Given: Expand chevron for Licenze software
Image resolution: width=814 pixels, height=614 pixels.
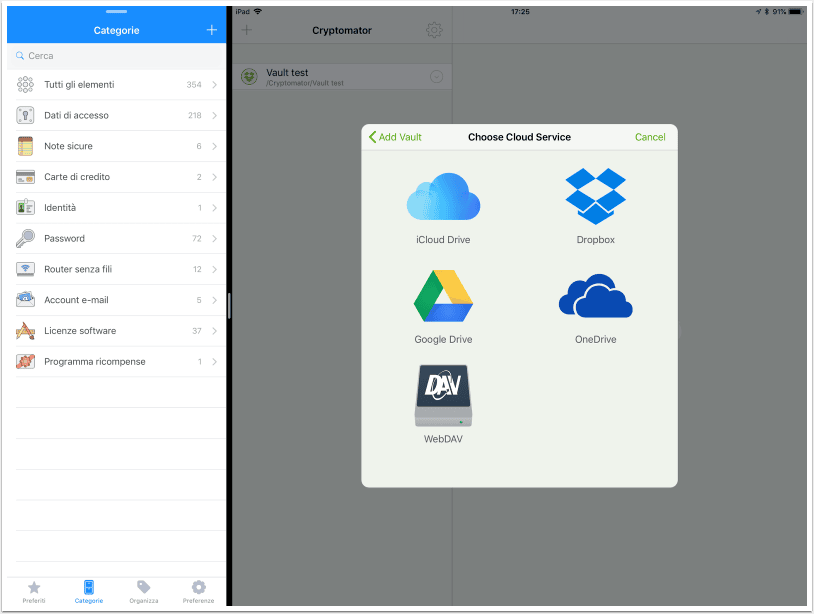Looking at the screenshot, I should click(215, 331).
